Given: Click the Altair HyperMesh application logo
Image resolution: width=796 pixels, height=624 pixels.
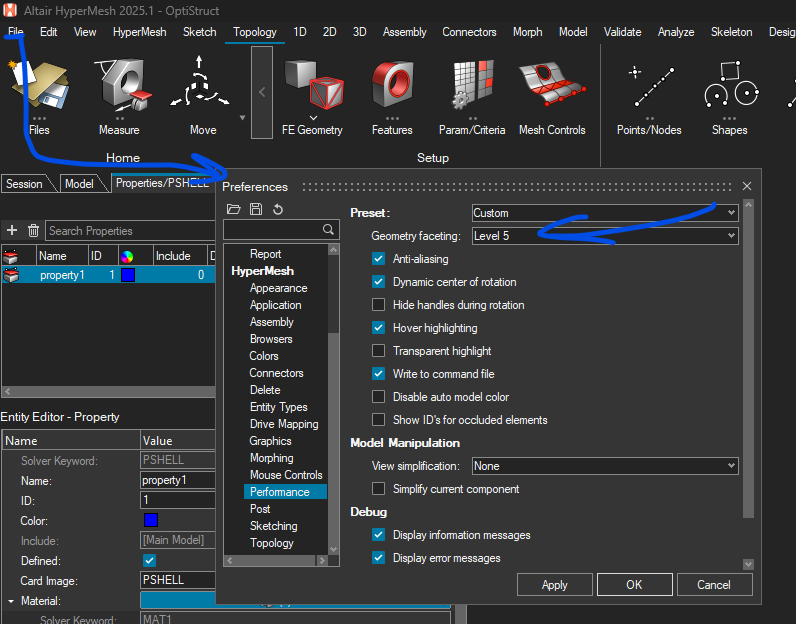Looking at the screenshot, I should coord(10,10).
